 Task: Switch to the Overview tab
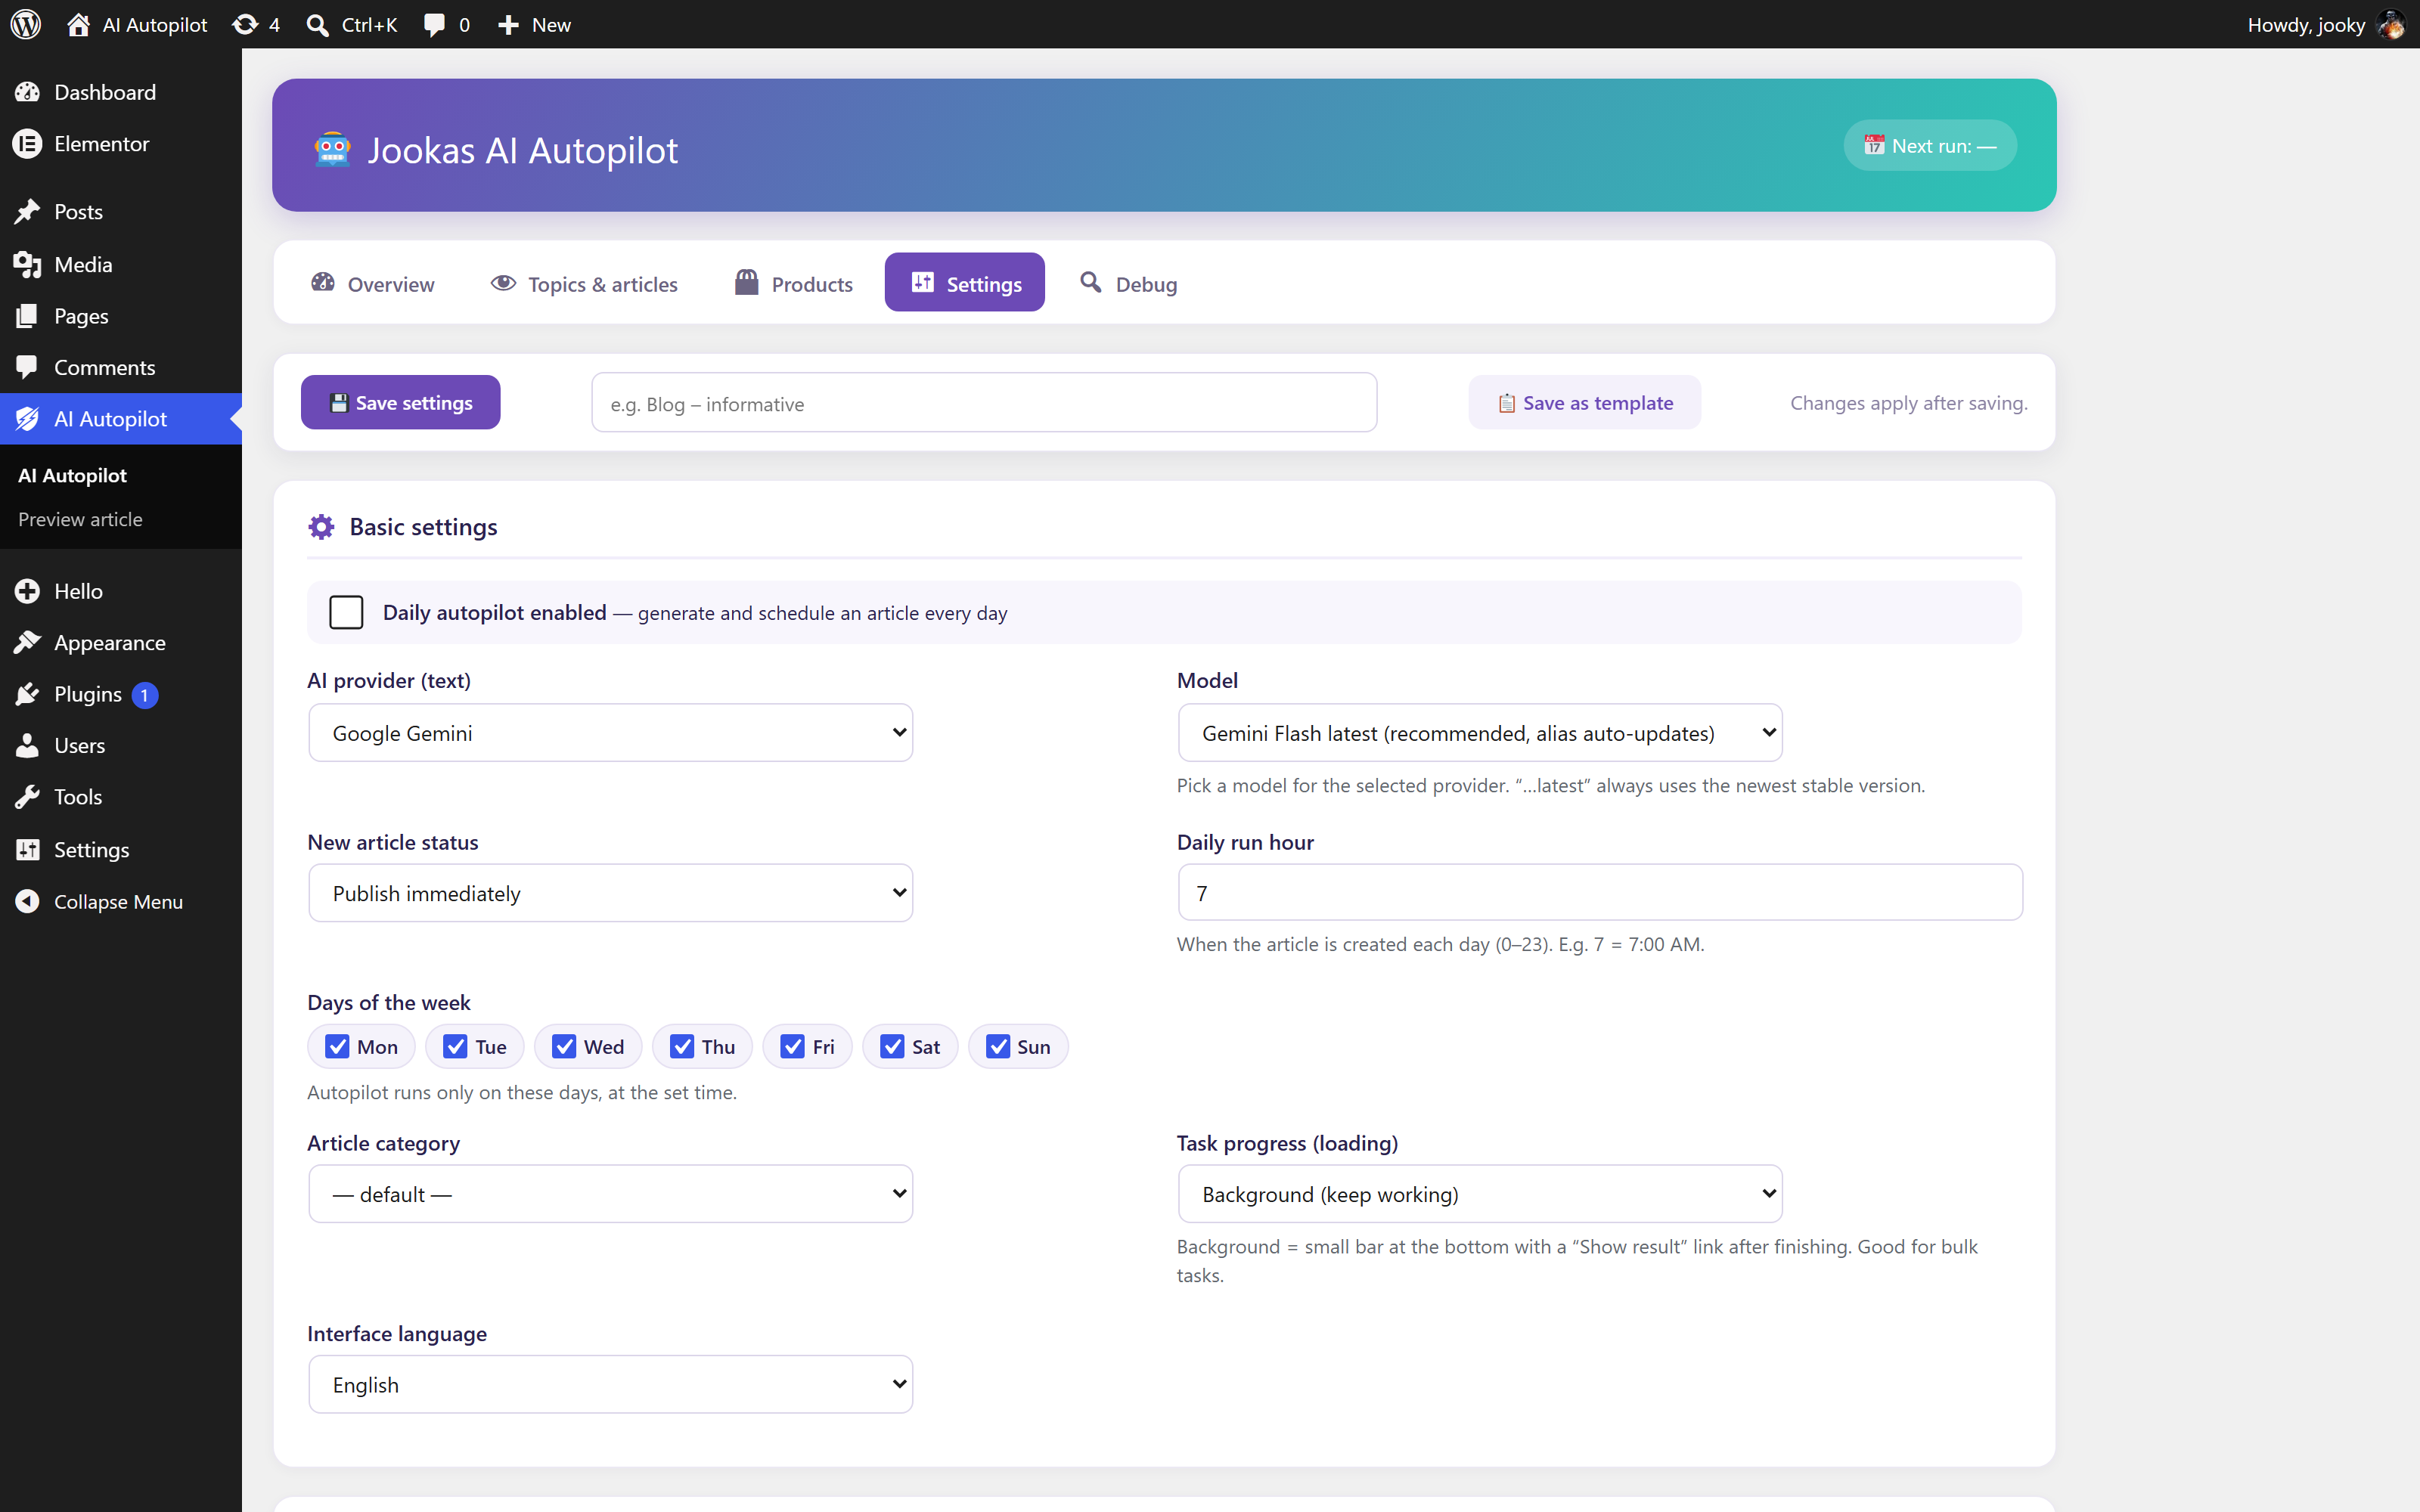click(x=373, y=283)
